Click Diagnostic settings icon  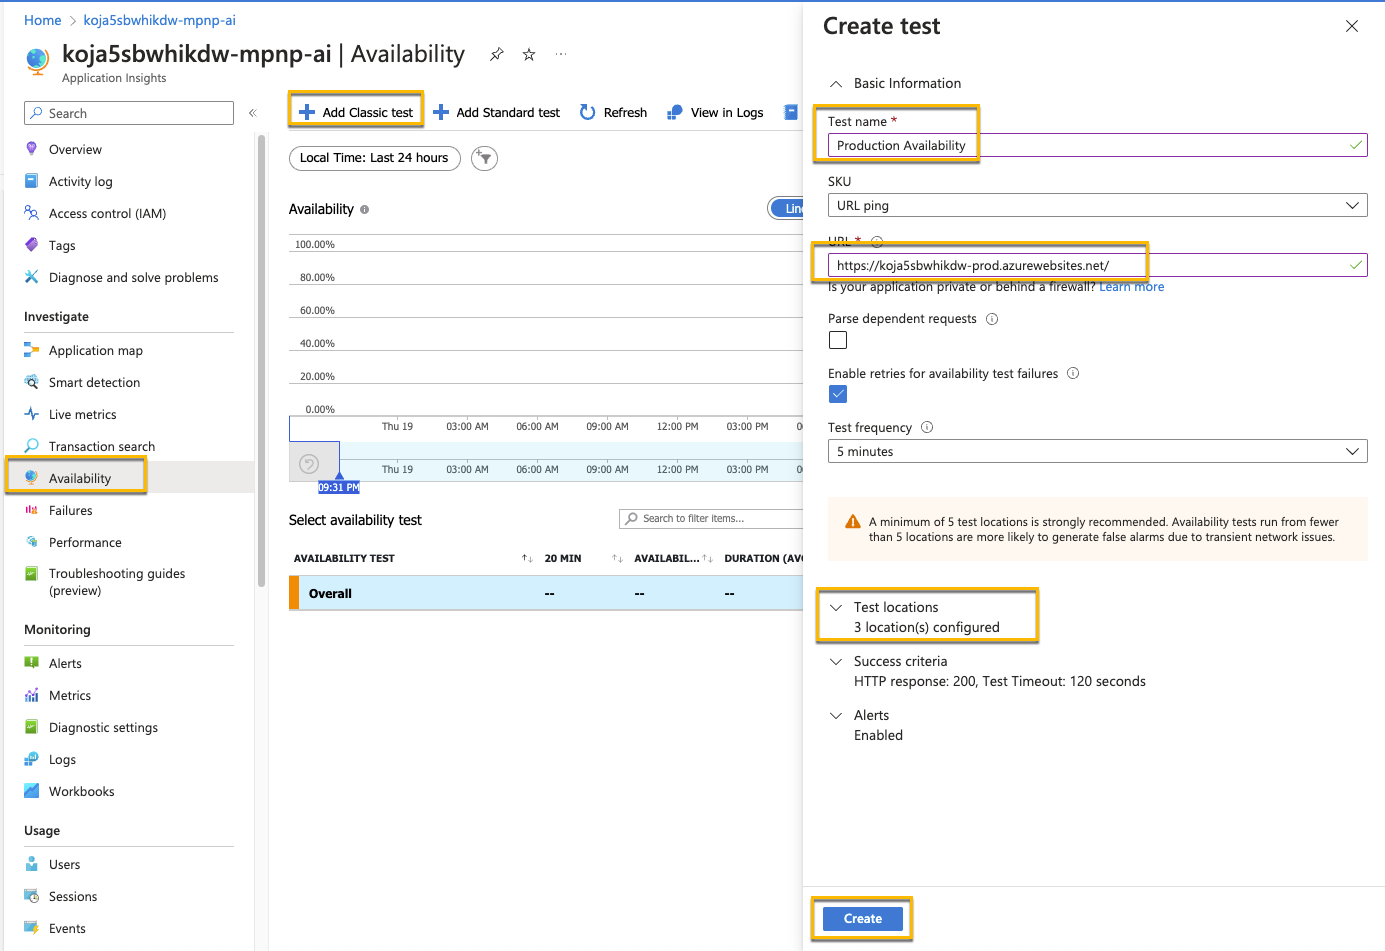click(x=32, y=727)
